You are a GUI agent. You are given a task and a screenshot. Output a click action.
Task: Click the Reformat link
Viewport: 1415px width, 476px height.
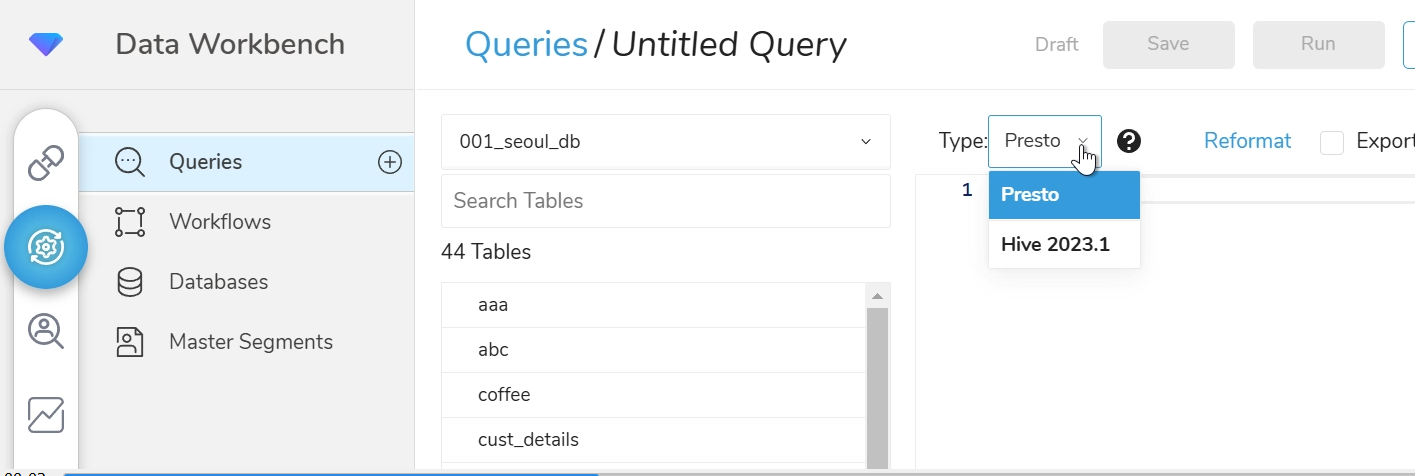[x=1247, y=141]
